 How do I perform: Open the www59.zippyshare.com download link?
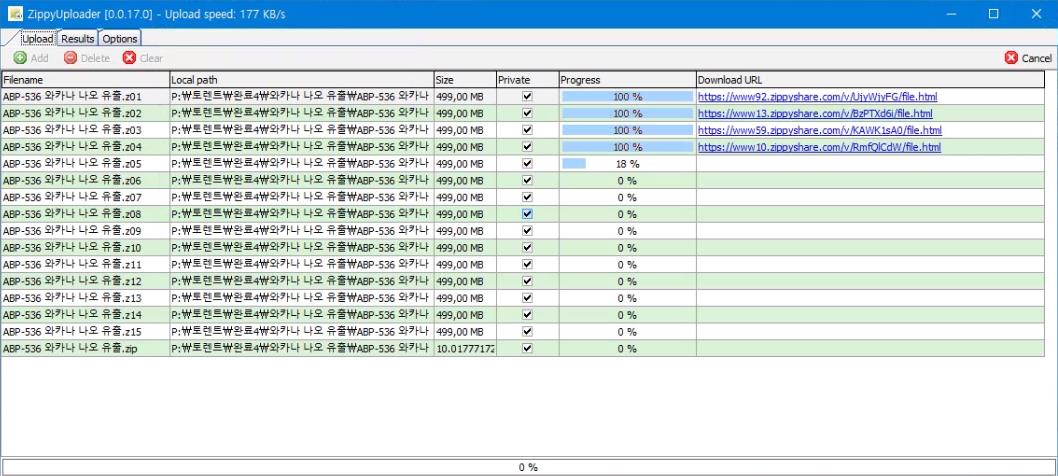coord(820,130)
